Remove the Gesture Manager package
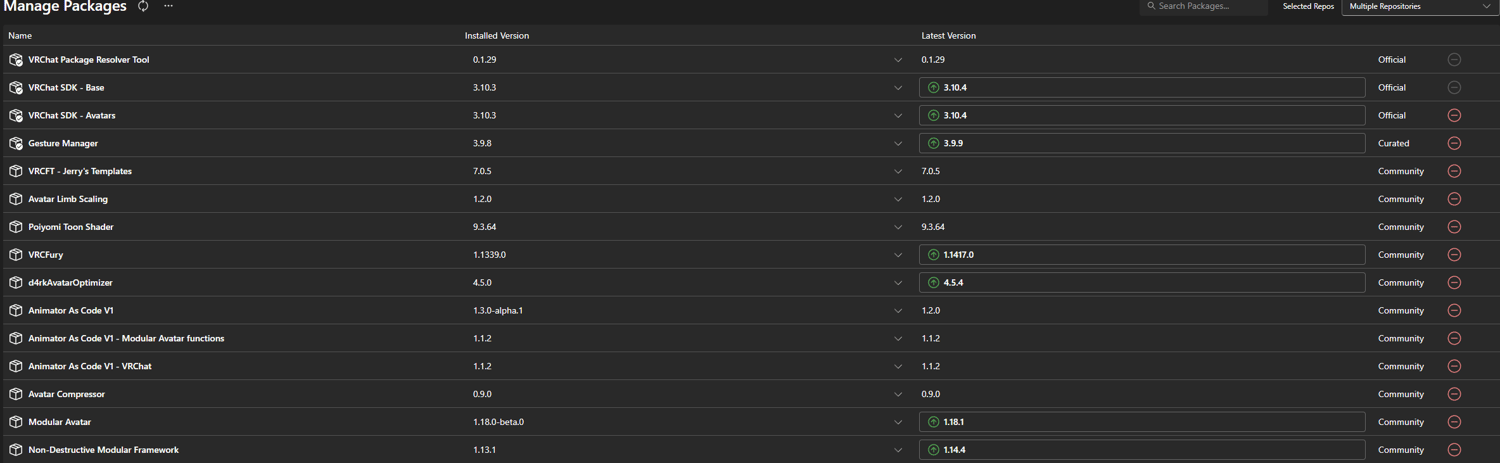Image resolution: width=1500 pixels, height=463 pixels. click(1454, 143)
